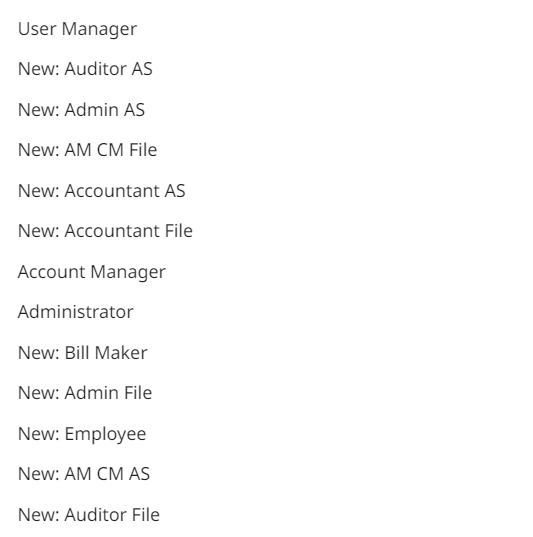Select New: Bill Maker option
This screenshot has height=537, width=533.
83,353
